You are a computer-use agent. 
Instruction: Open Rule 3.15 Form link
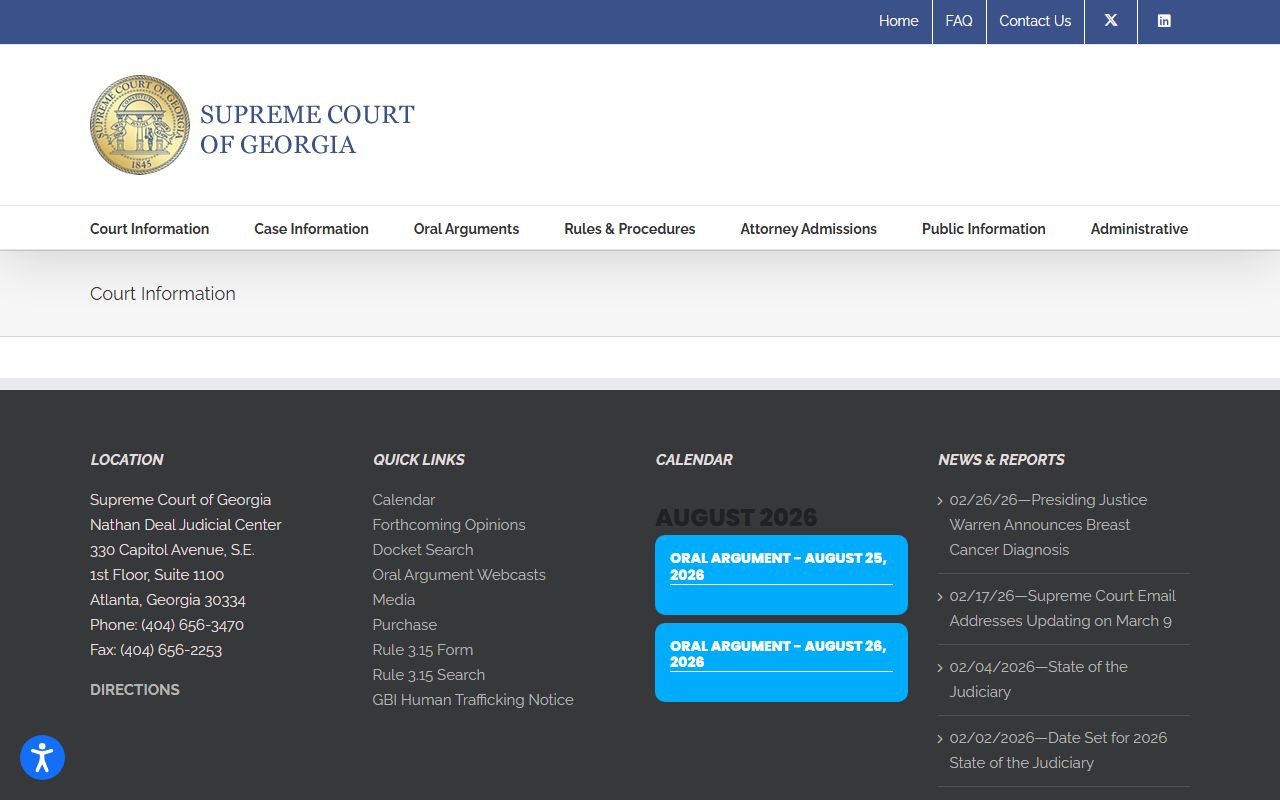click(423, 650)
